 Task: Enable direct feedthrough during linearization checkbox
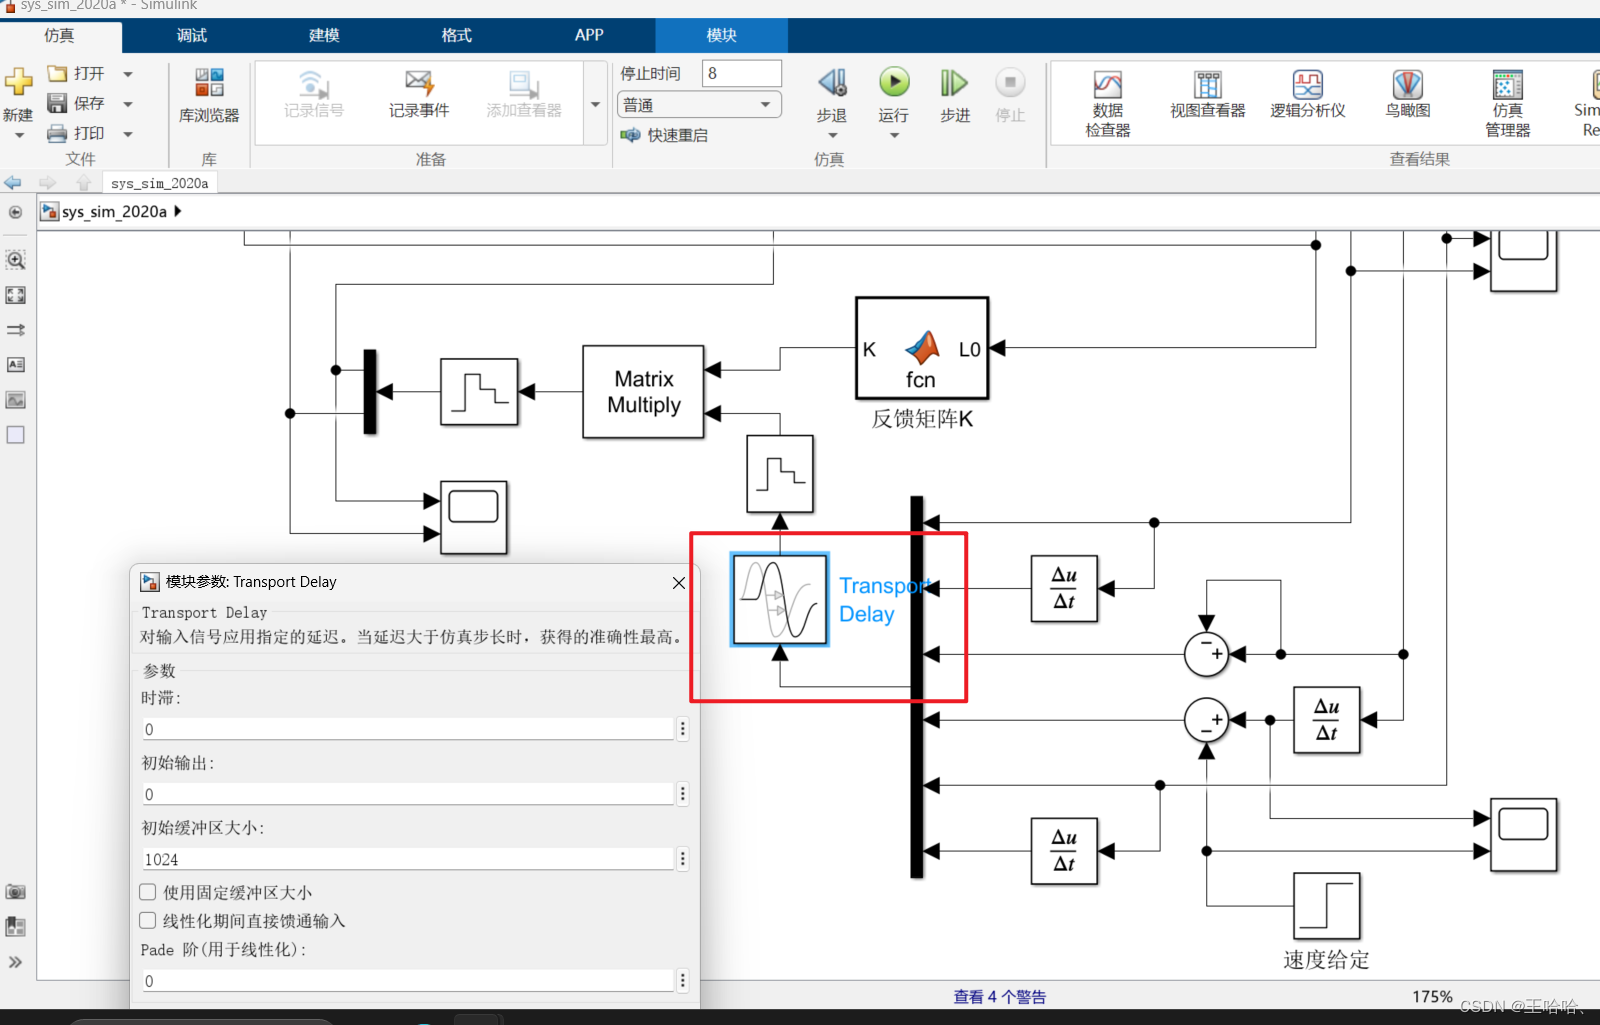click(148, 920)
